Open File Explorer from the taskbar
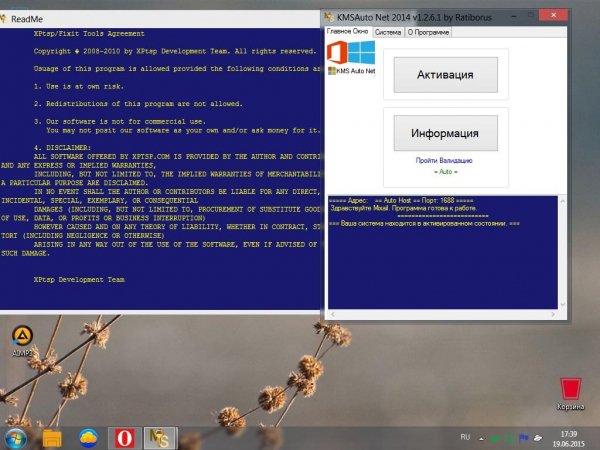Image resolution: width=600 pixels, height=450 pixels. pyautogui.click(x=52, y=439)
